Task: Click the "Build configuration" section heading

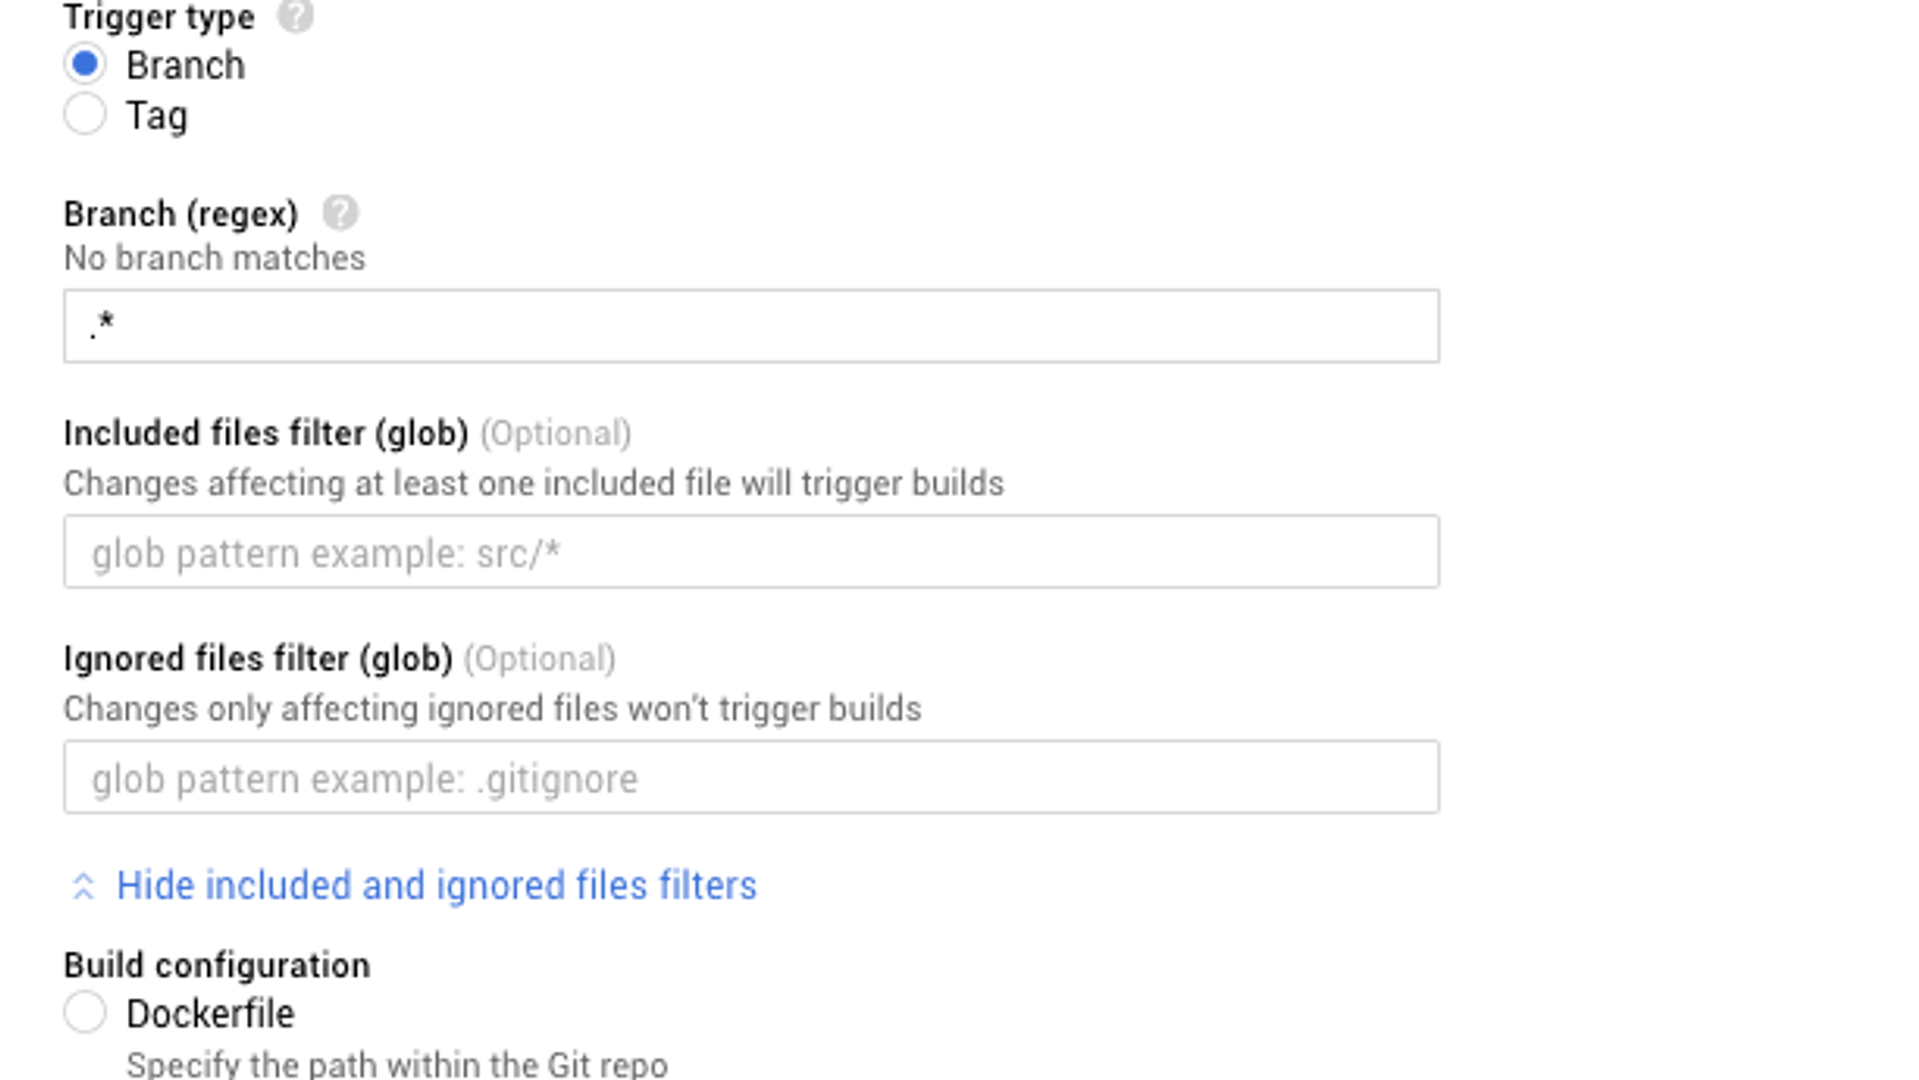Action: [217, 965]
